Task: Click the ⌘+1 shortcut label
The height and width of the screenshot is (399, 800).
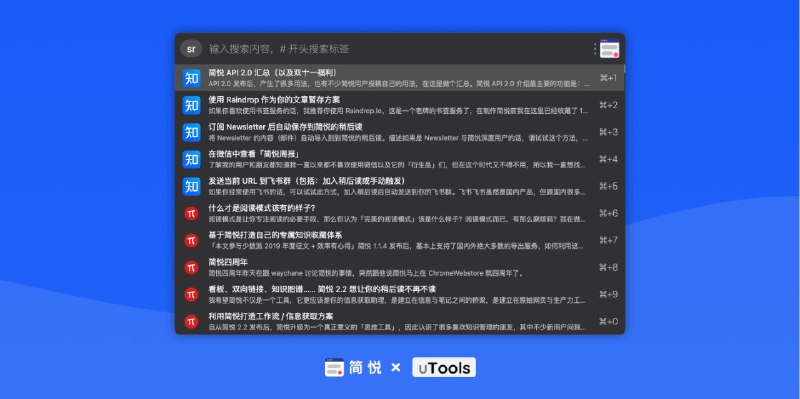Action: [x=608, y=78]
